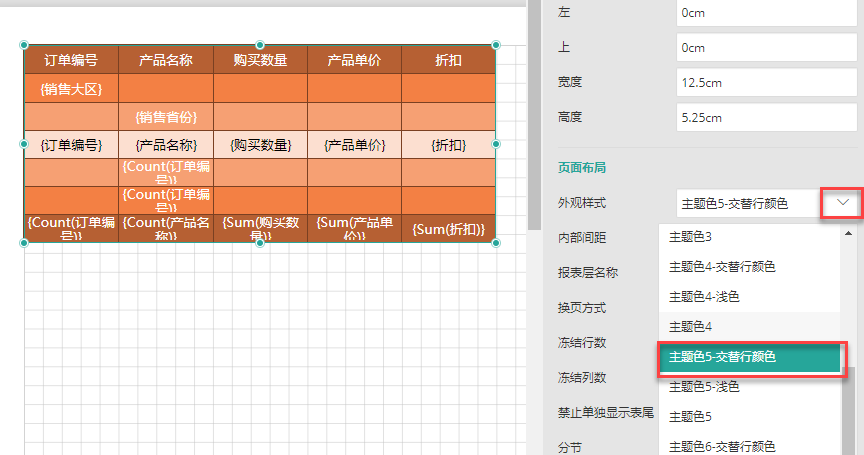Select header cell 购买数量
The image size is (864, 455).
260,59
